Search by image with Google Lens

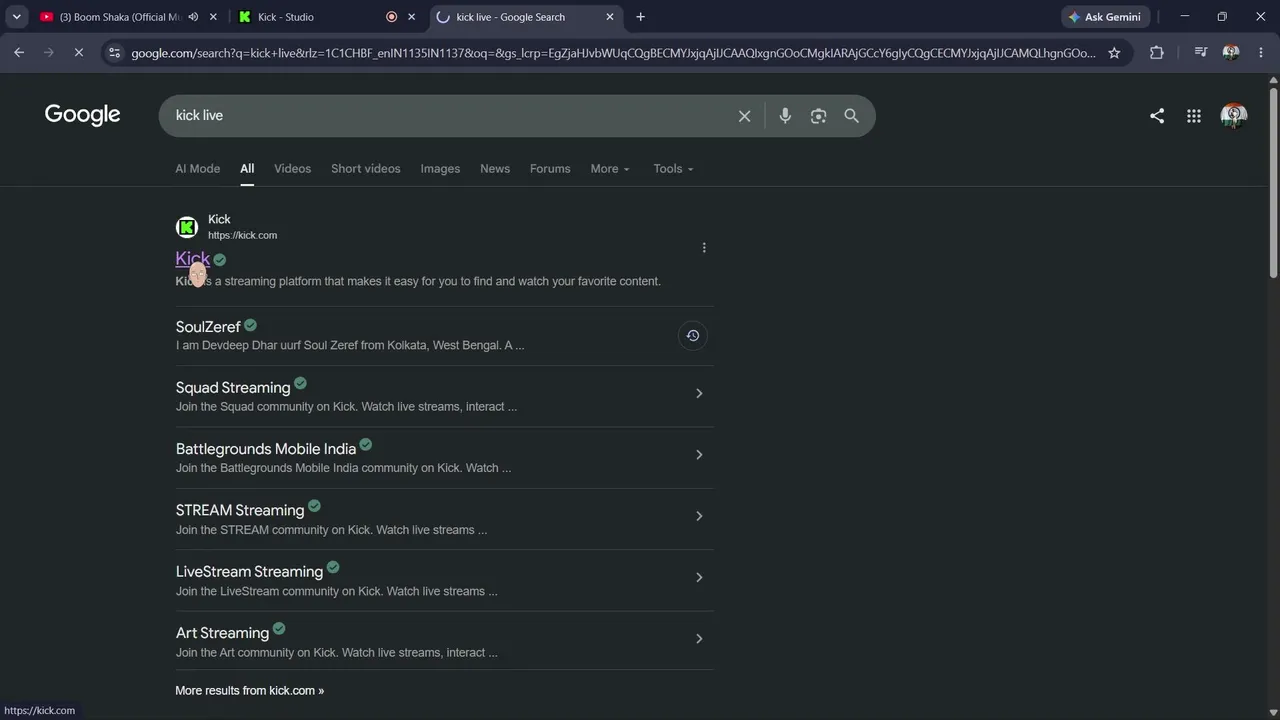click(818, 116)
